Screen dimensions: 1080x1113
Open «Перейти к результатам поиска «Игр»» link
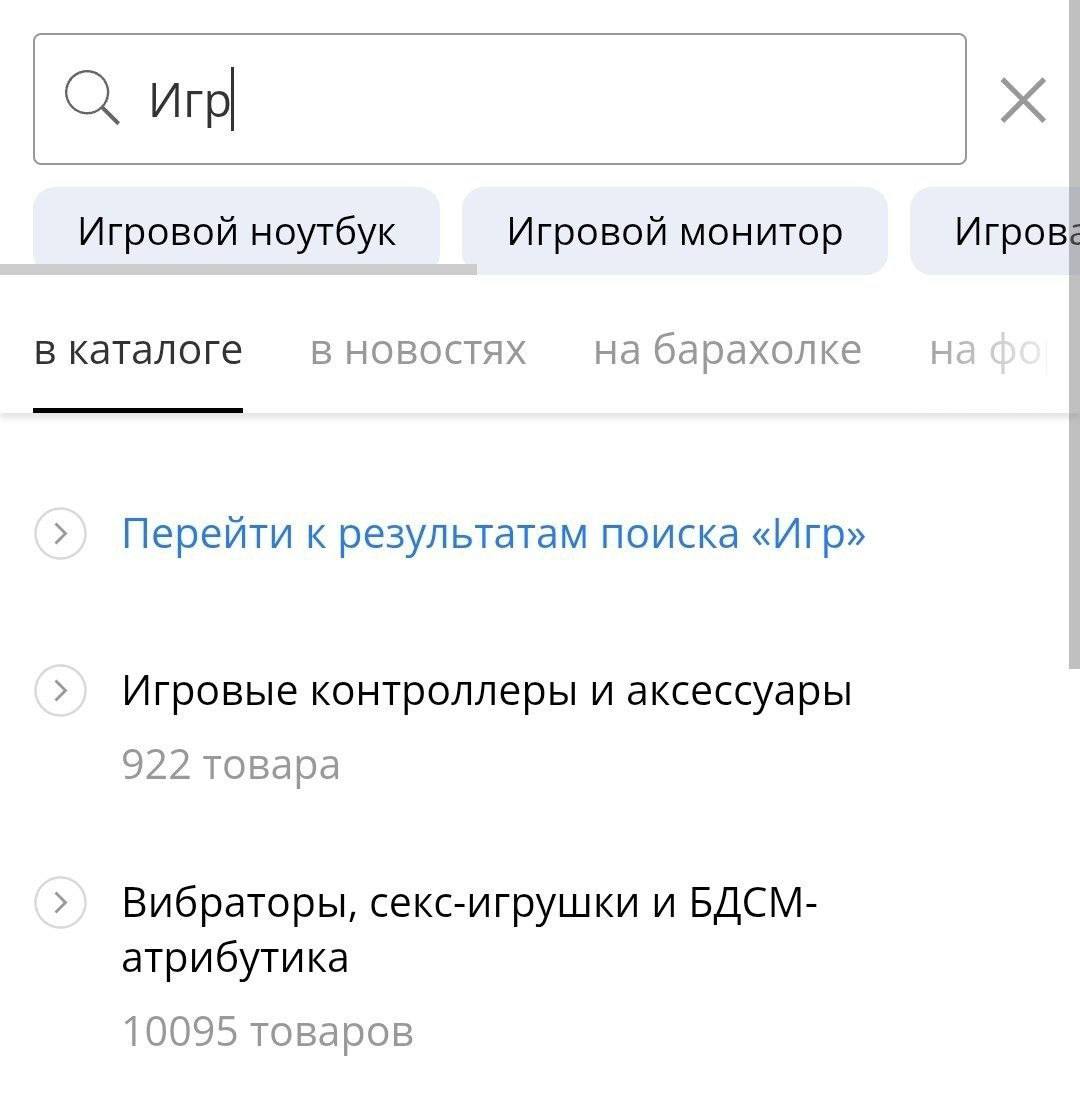493,533
